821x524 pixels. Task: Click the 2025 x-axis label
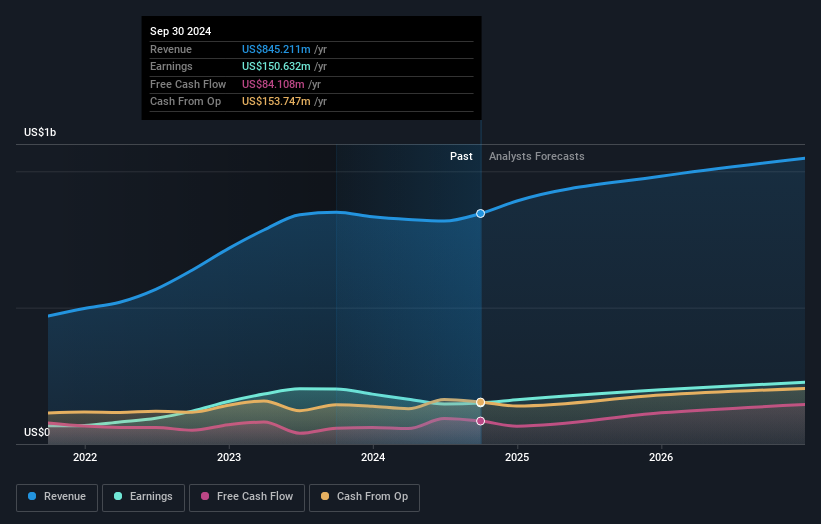[517, 458]
